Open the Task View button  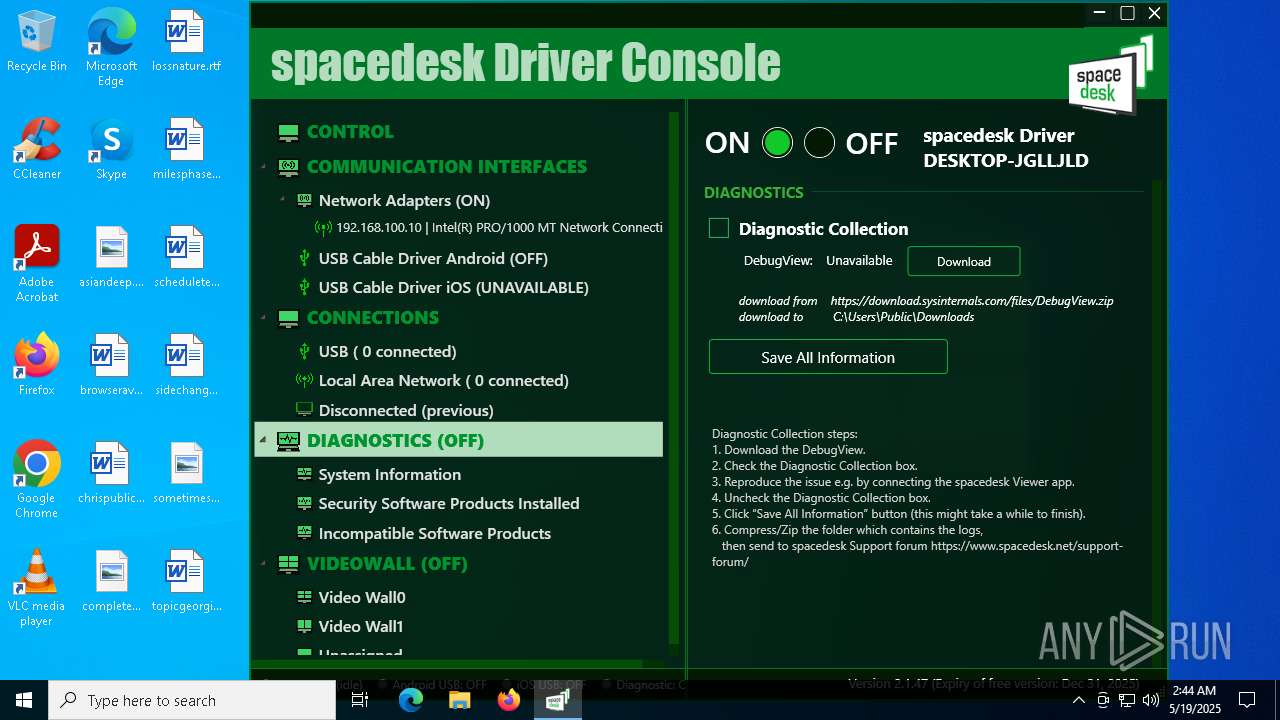(360, 700)
